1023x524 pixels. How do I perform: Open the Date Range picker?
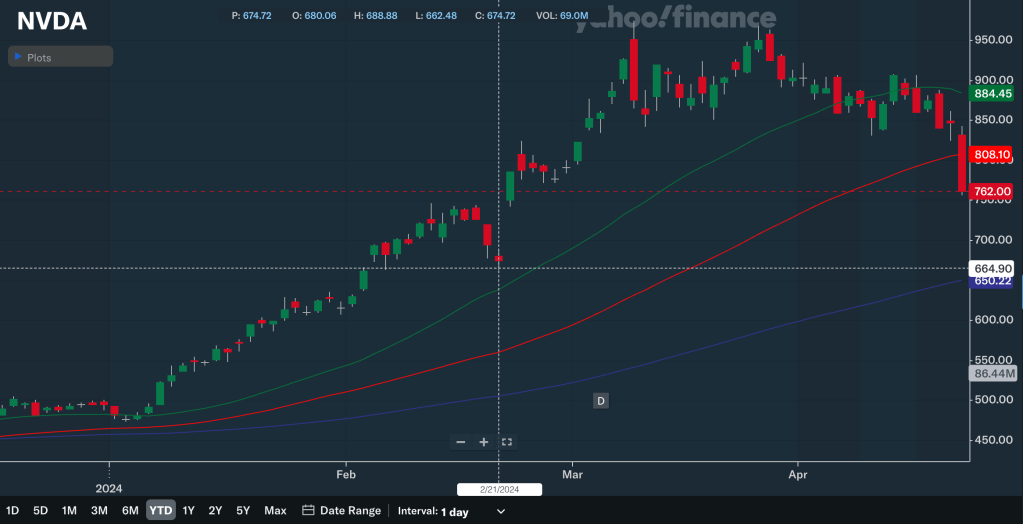(350, 510)
